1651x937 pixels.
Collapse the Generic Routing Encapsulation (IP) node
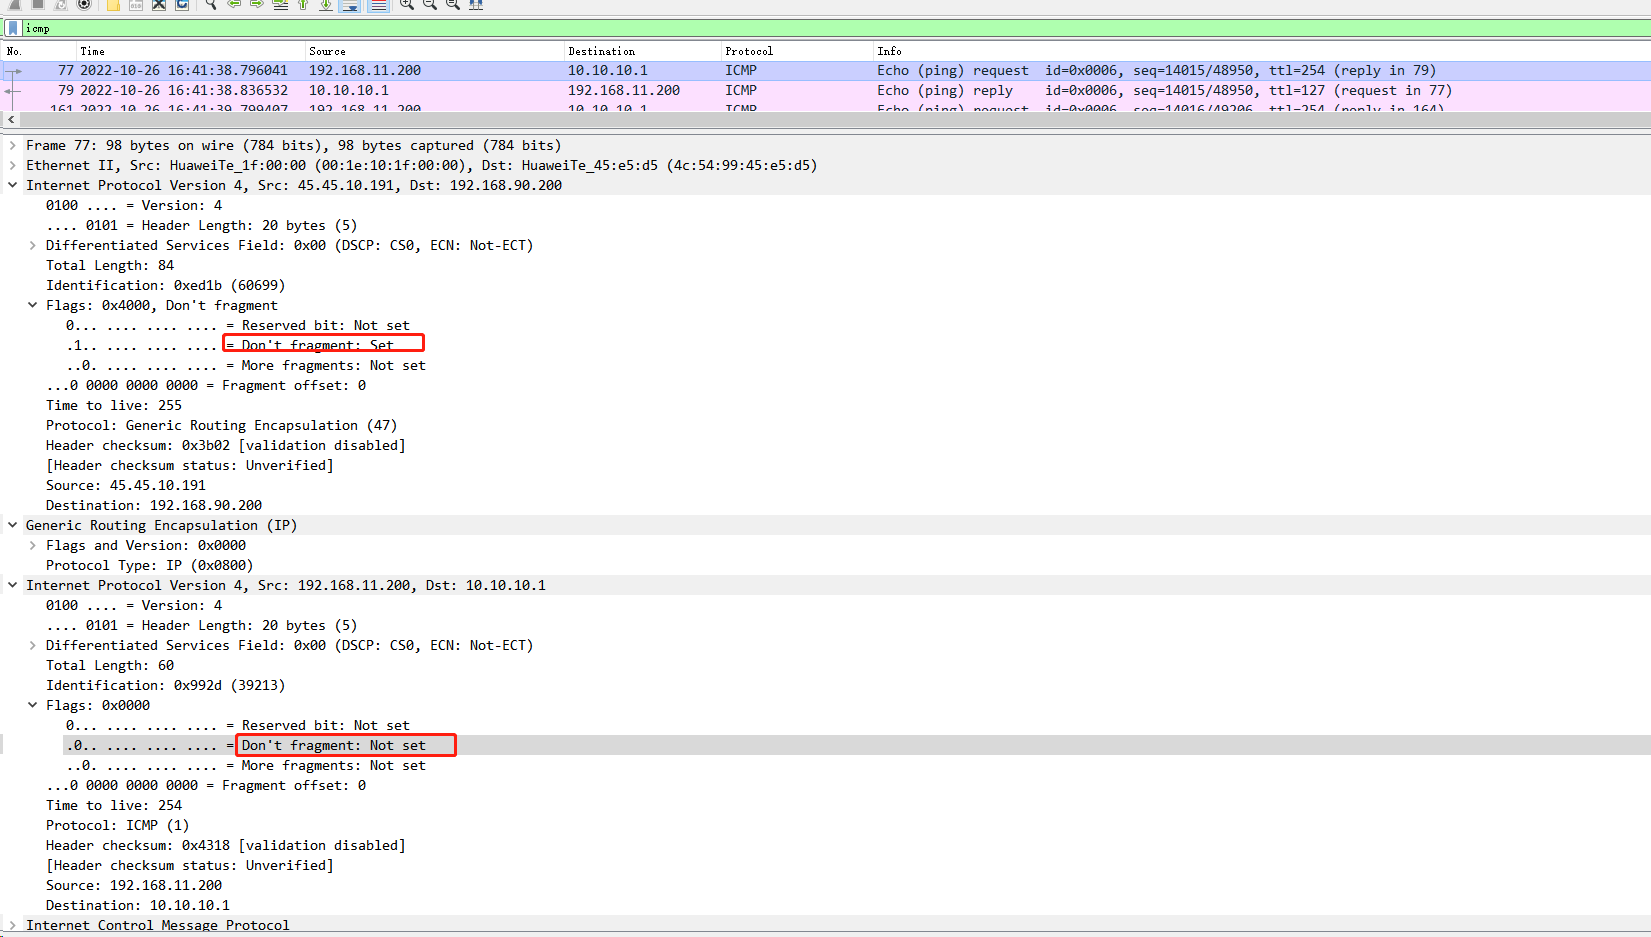(x=12, y=525)
